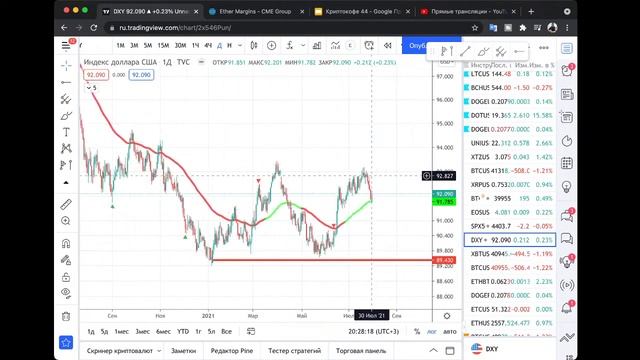Toggle lock all drawing tools
640x360 pixels.
(x=66, y=278)
